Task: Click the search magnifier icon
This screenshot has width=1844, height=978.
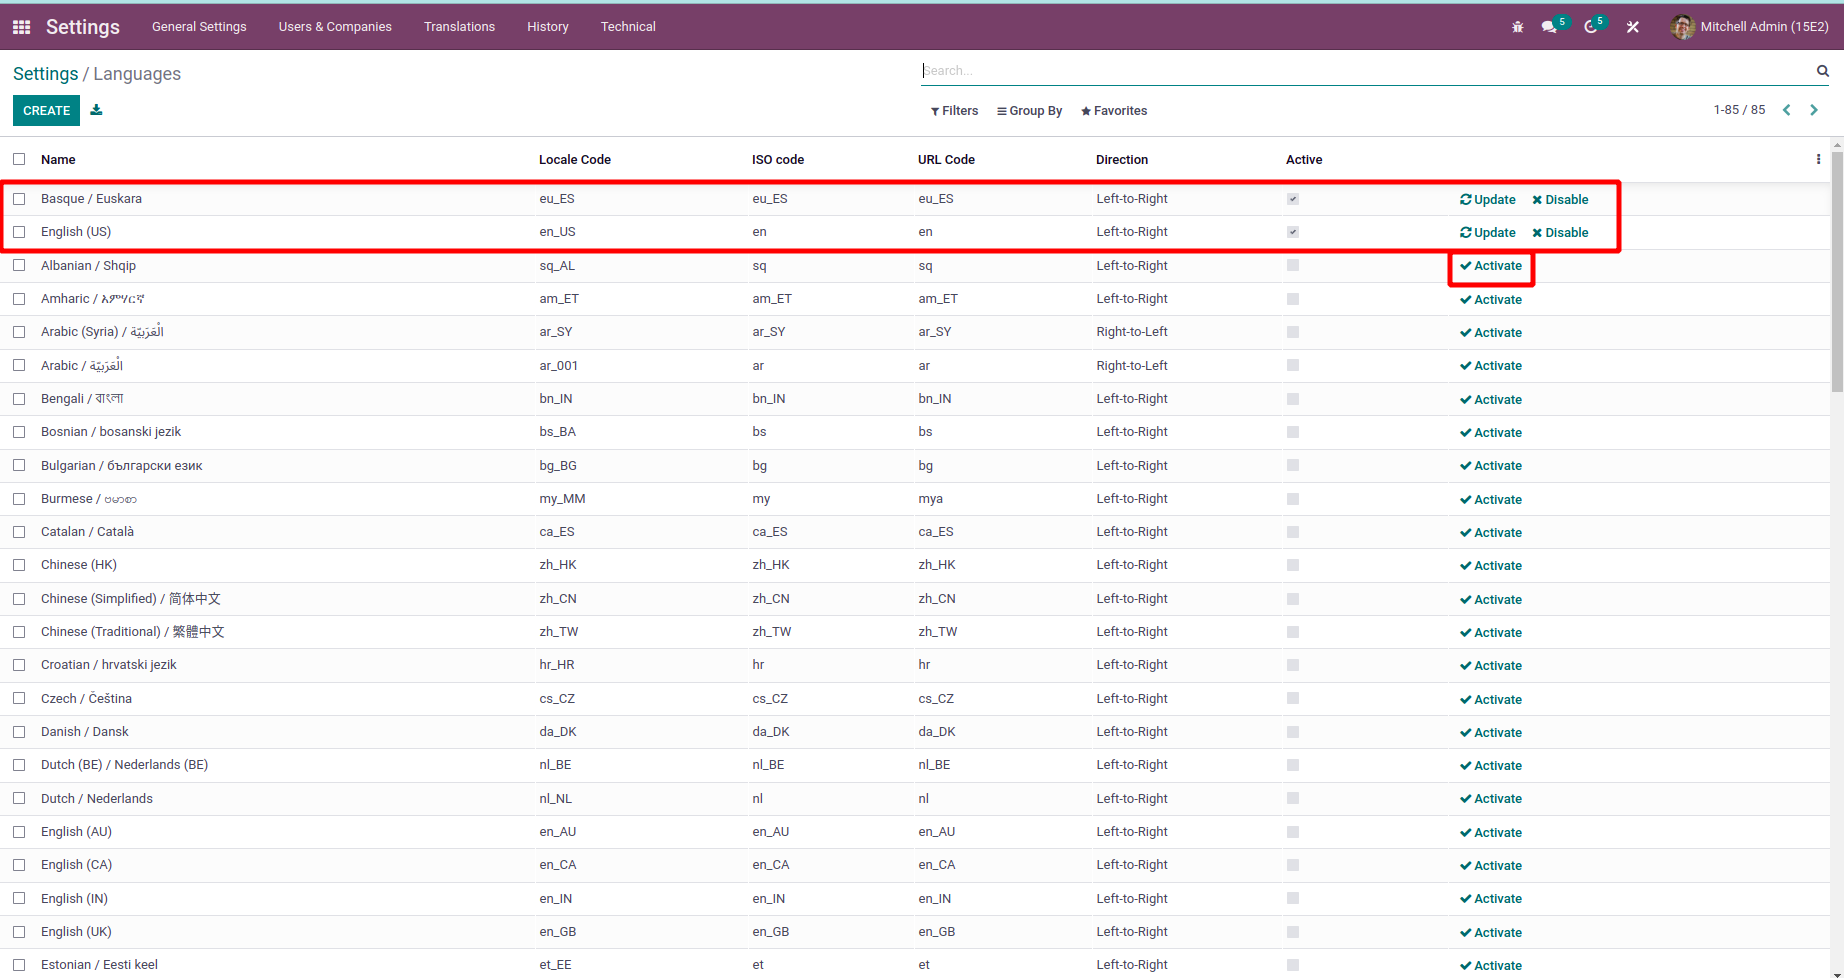Action: point(1823,71)
